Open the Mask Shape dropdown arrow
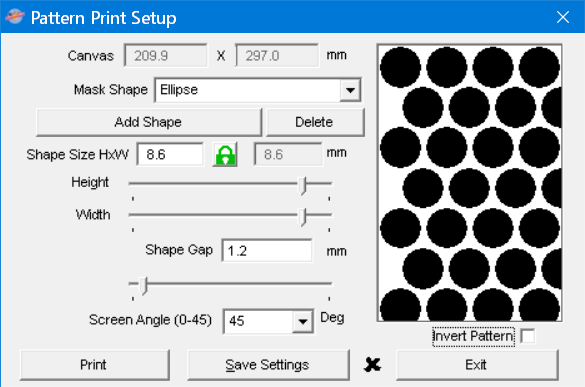Screen dimensions: 585x387 350,90
